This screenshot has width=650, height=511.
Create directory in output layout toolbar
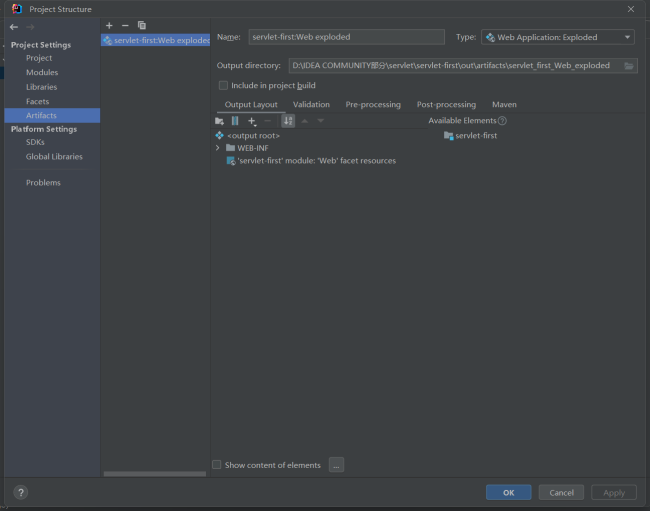[219, 121]
